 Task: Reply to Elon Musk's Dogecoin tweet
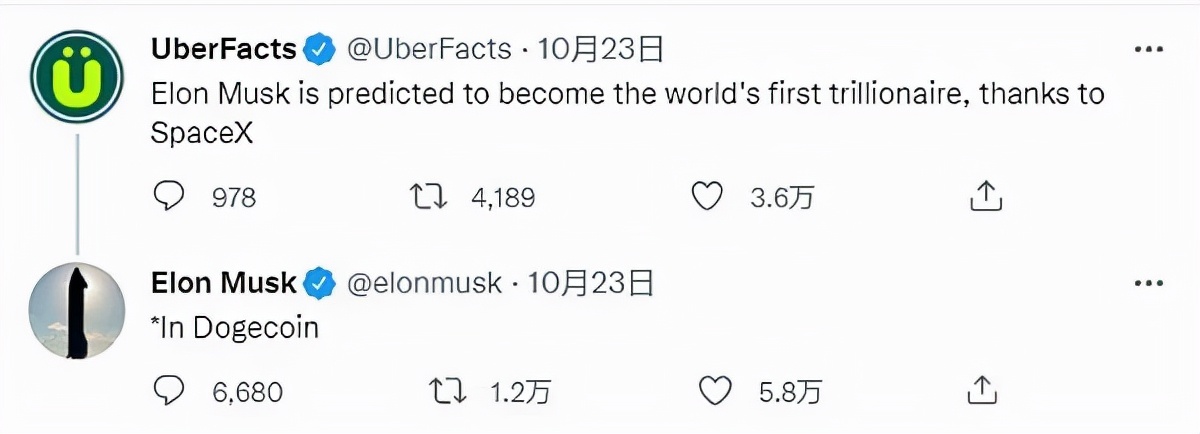(169, 391)
